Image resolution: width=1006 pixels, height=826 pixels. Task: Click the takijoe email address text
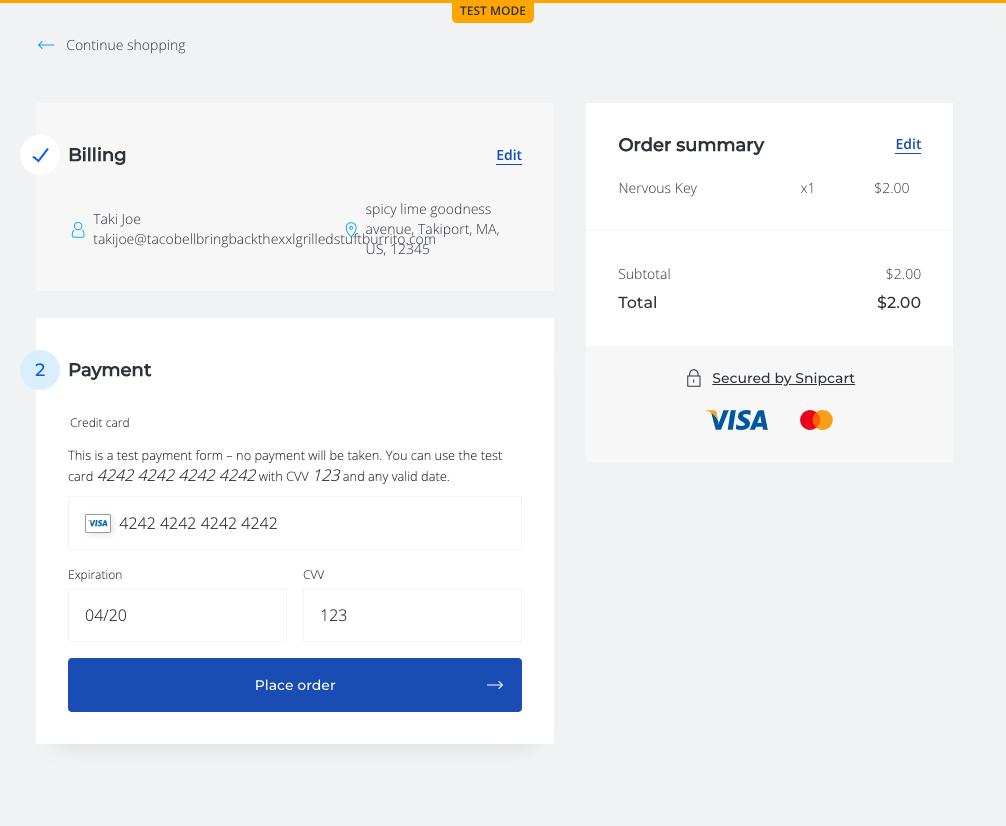264,239
